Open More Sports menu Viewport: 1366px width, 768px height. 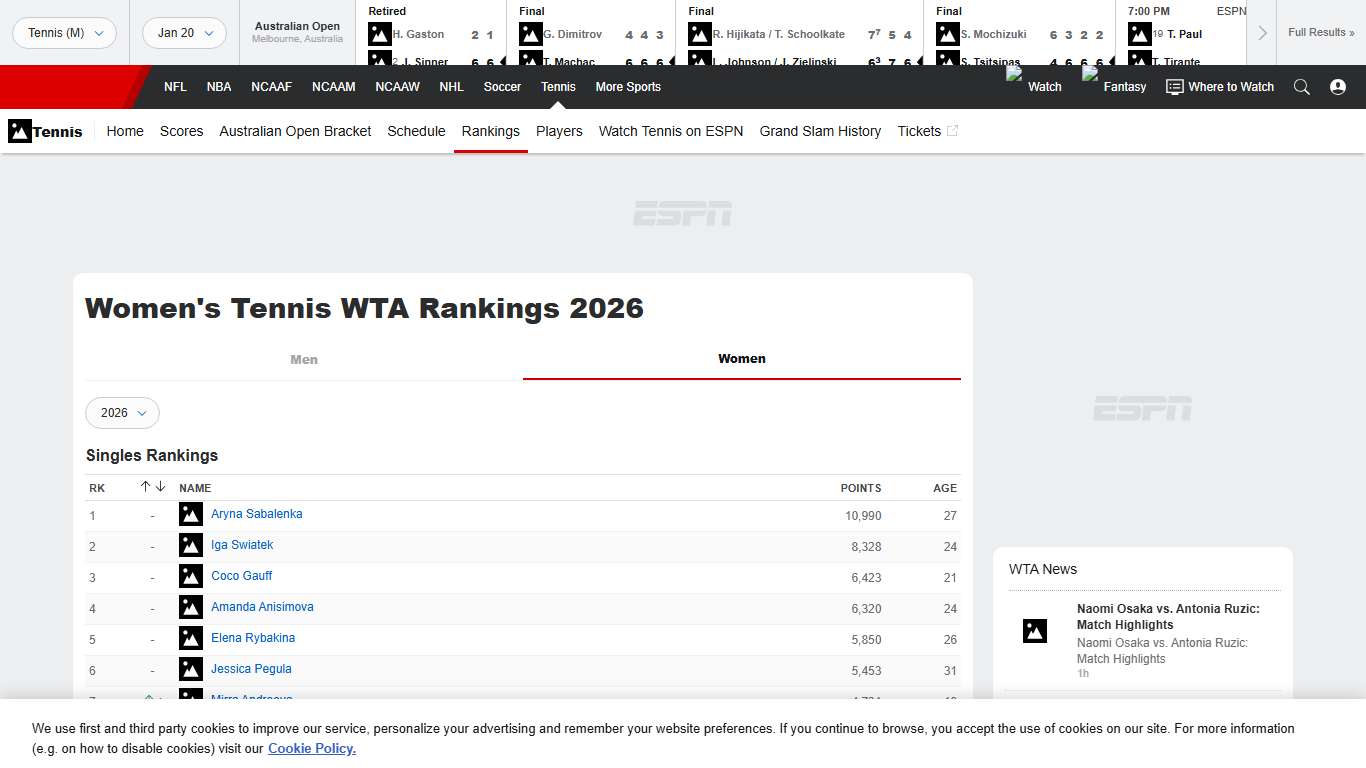tap(628, 87)
